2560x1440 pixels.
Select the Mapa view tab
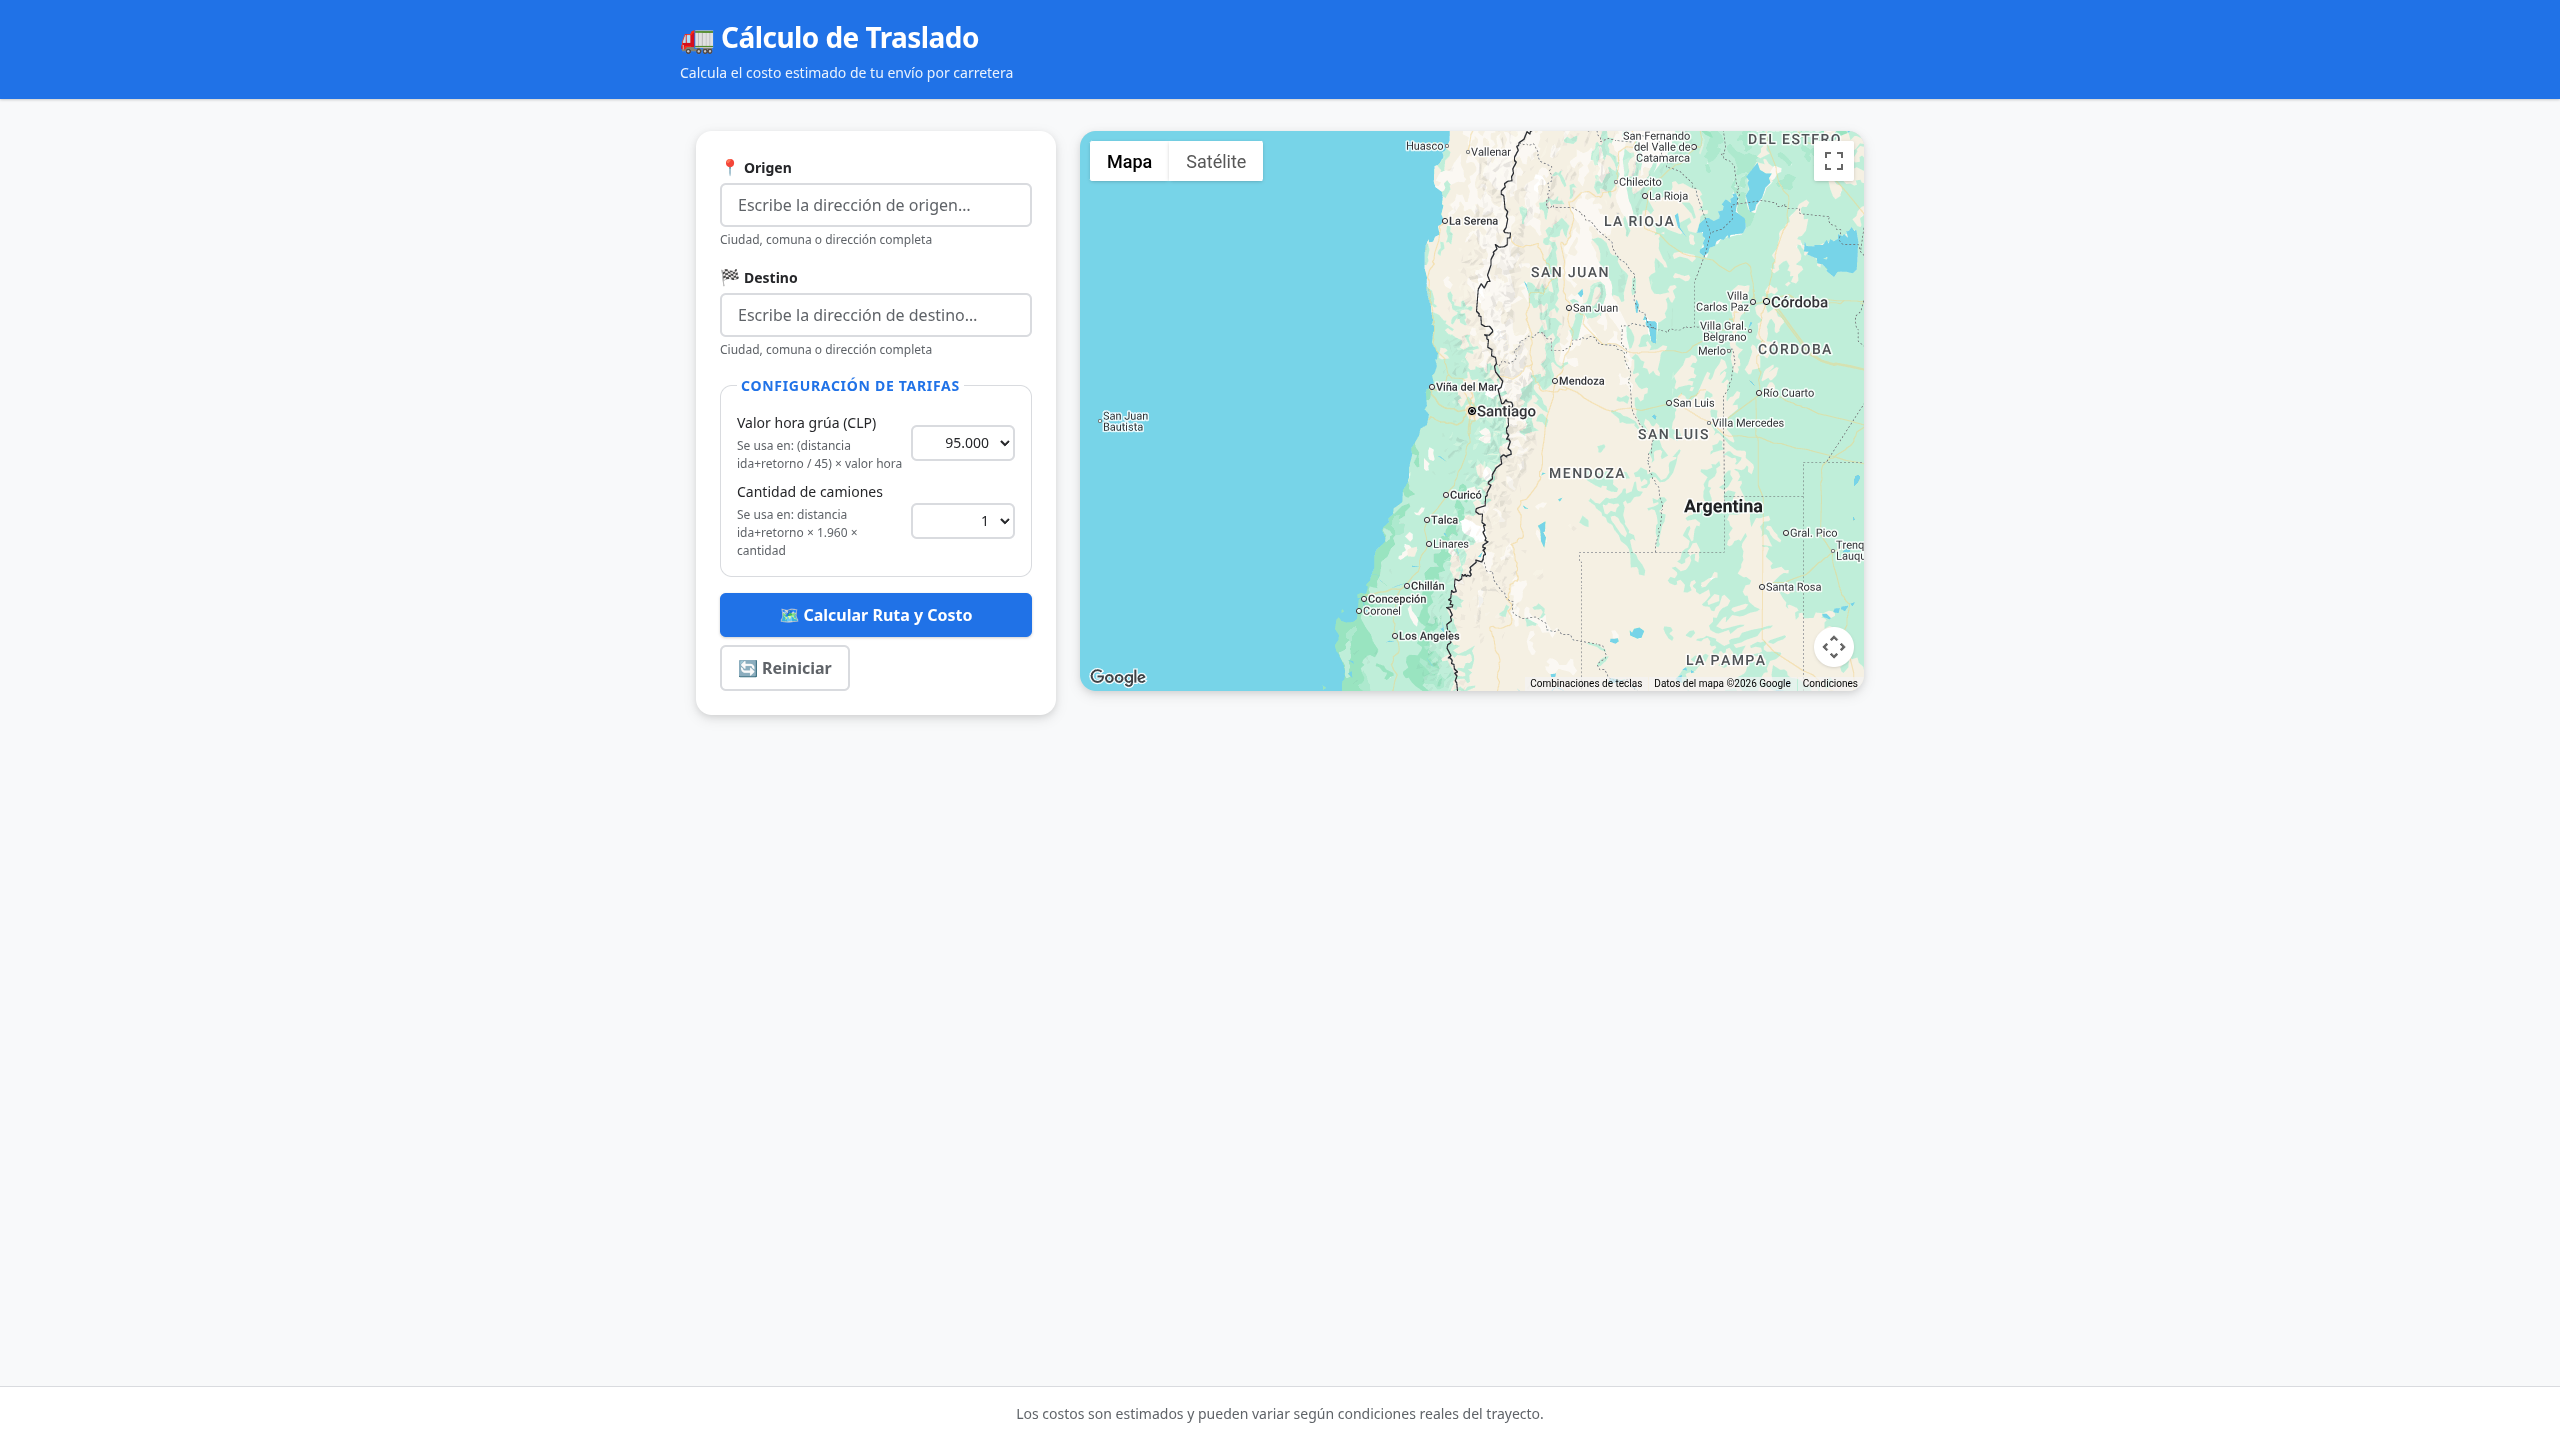tap(1129, 161)
